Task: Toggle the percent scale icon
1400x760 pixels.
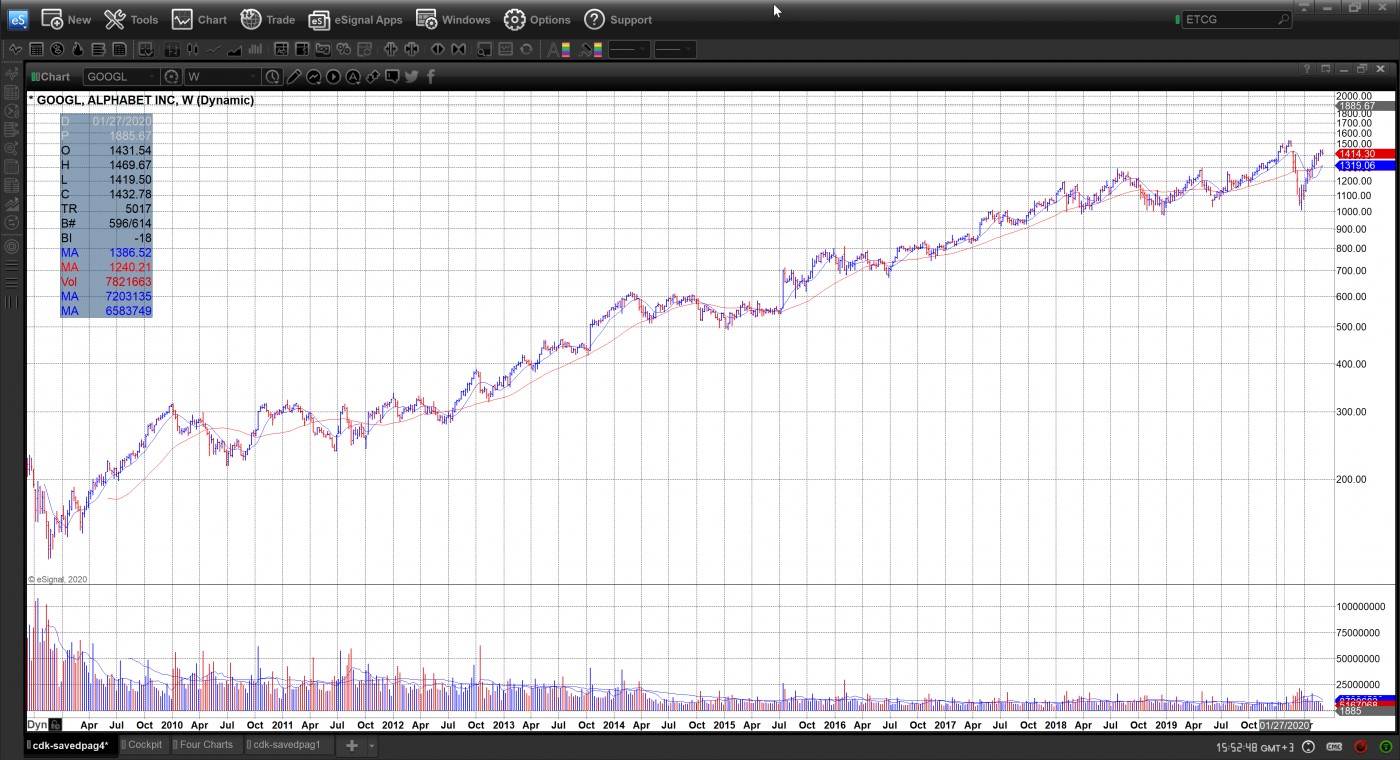Action: tap(343, 49)
